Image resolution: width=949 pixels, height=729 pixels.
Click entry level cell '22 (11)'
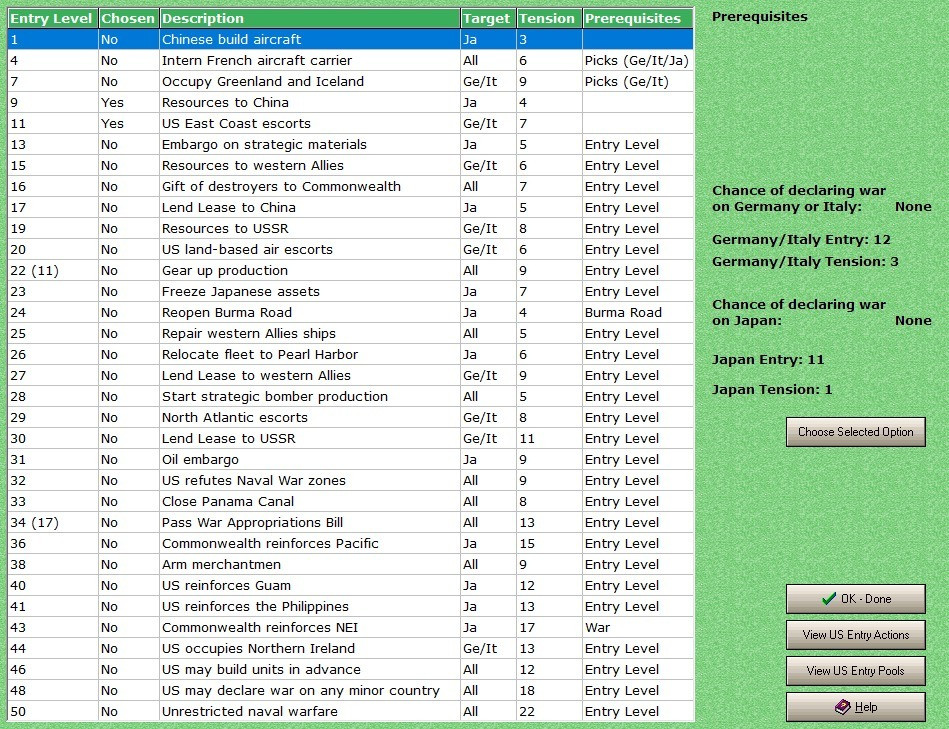click(53, 270)
